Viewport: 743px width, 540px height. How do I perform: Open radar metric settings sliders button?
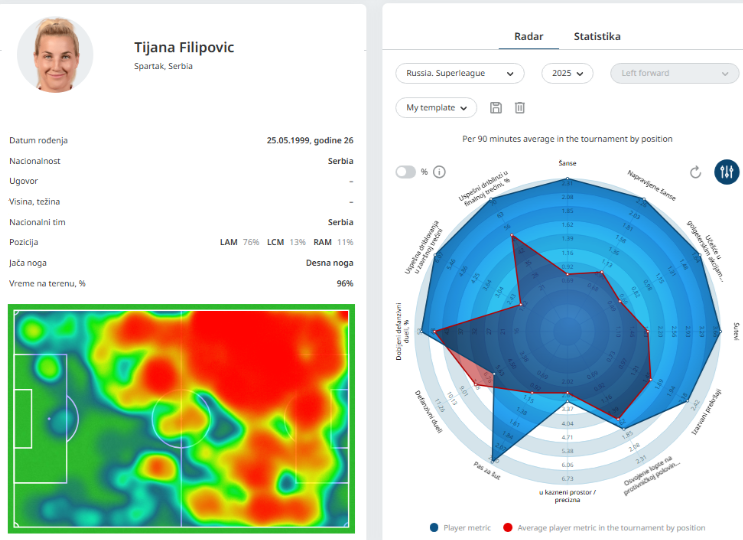point(727,172)
